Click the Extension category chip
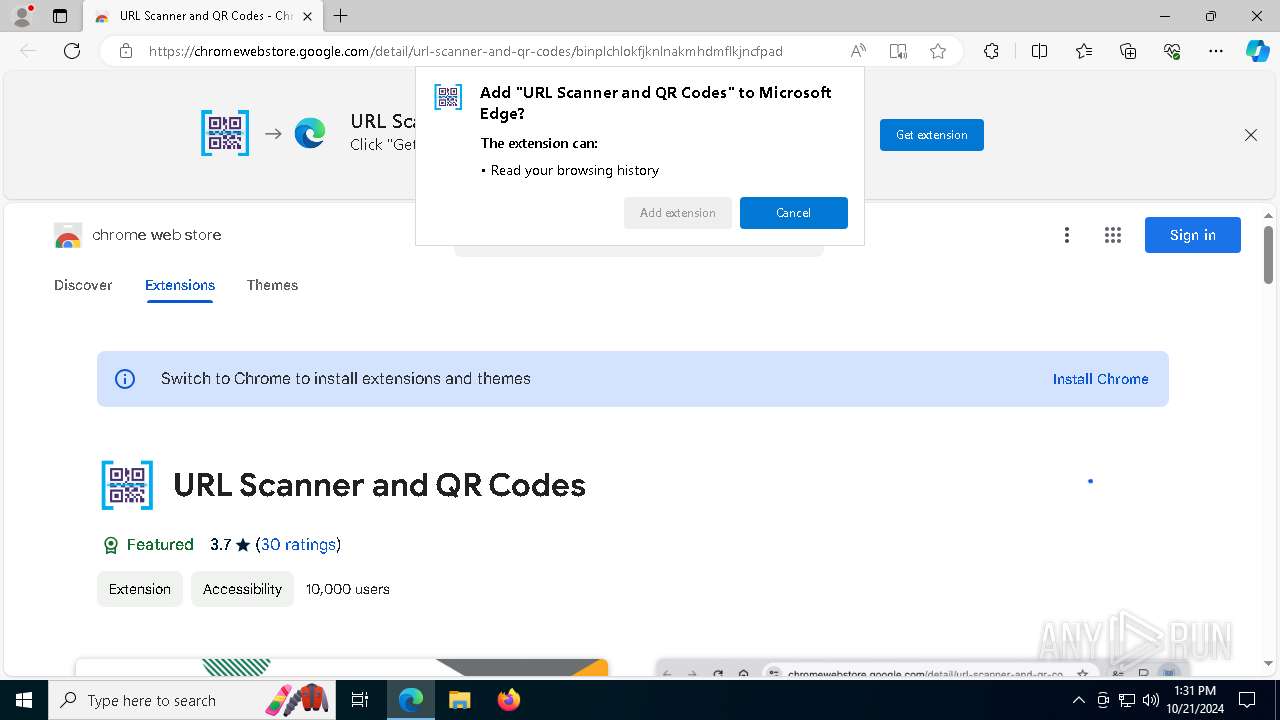 click(x=140, y=589)
